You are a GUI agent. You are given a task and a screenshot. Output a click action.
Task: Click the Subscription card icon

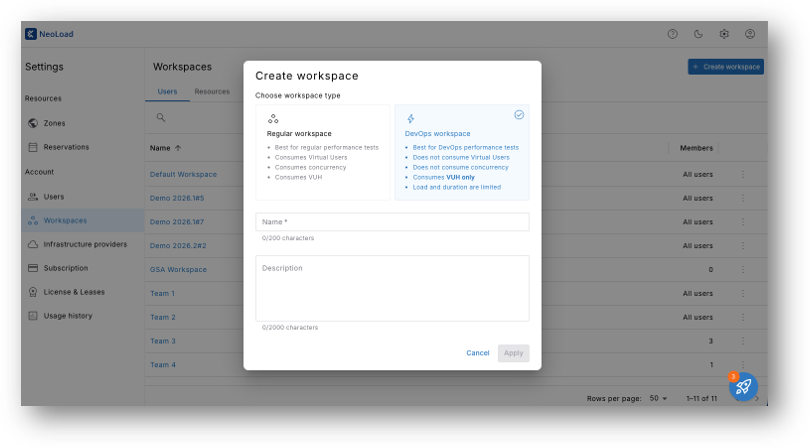(x=33, y=268)
